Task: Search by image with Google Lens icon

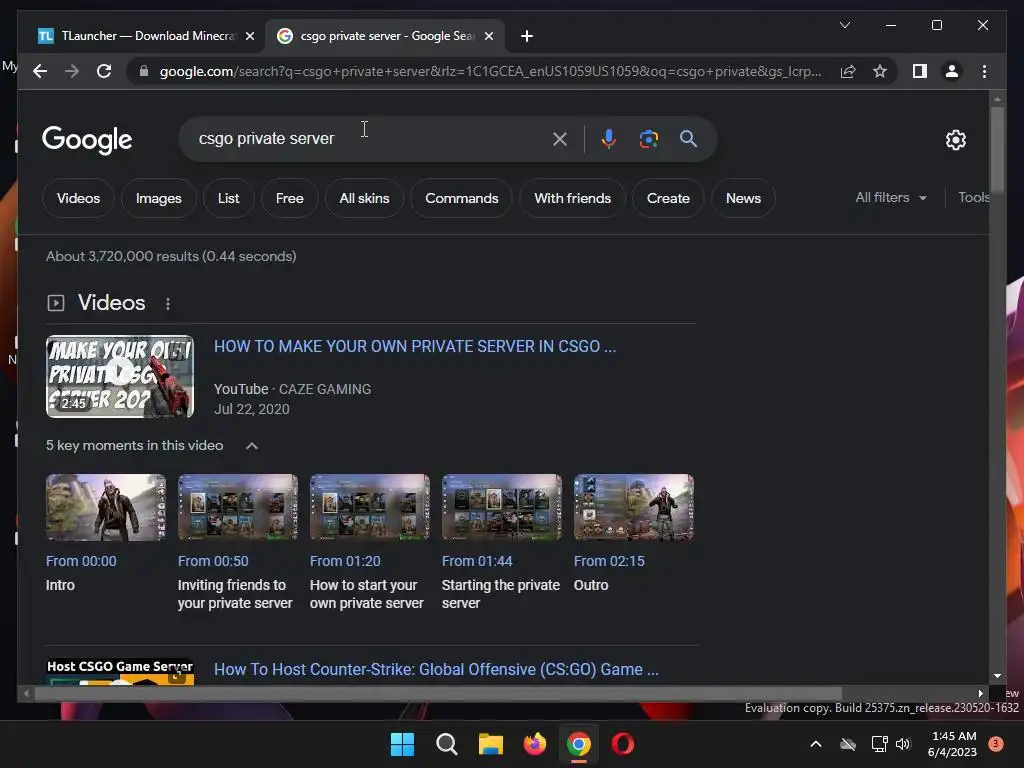Action: point(648,138)
